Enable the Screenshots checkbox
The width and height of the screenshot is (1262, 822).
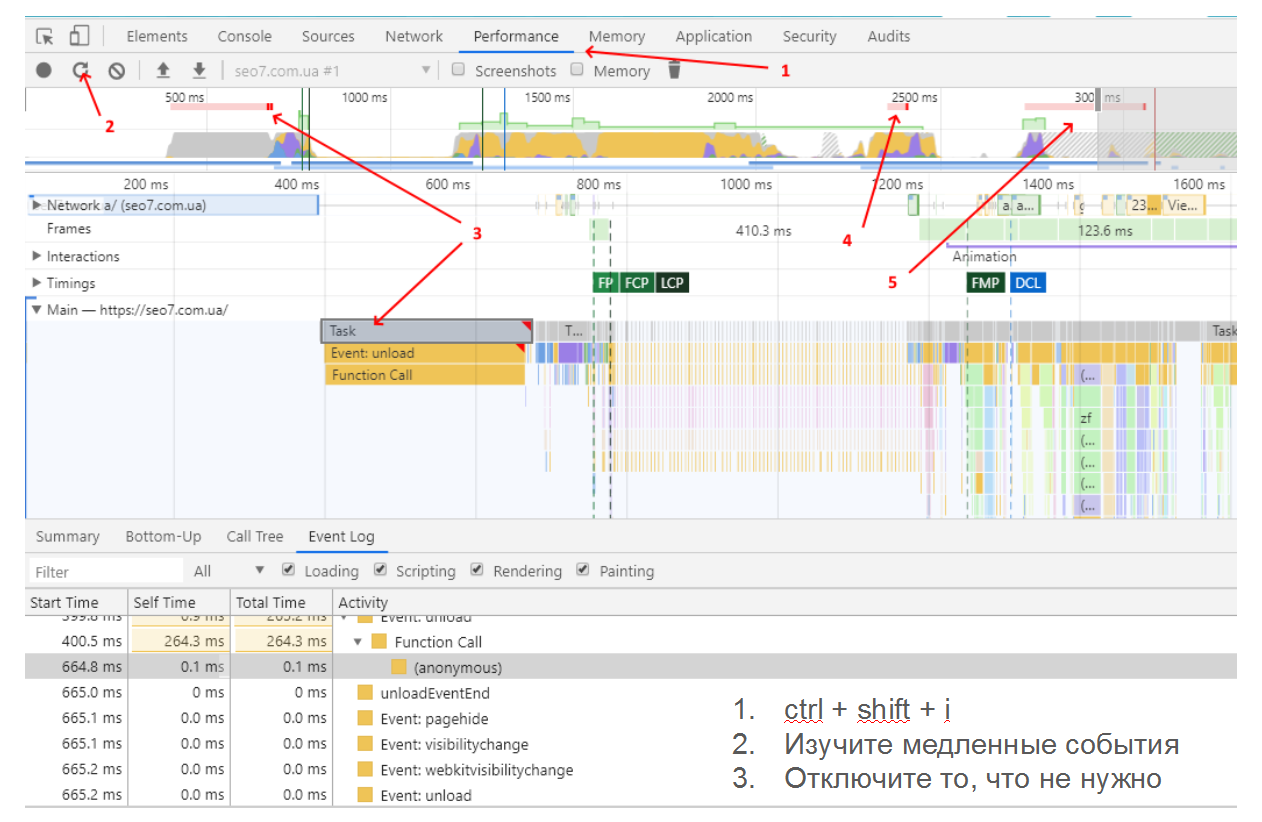pyautogui.click(x=458, y=70)
